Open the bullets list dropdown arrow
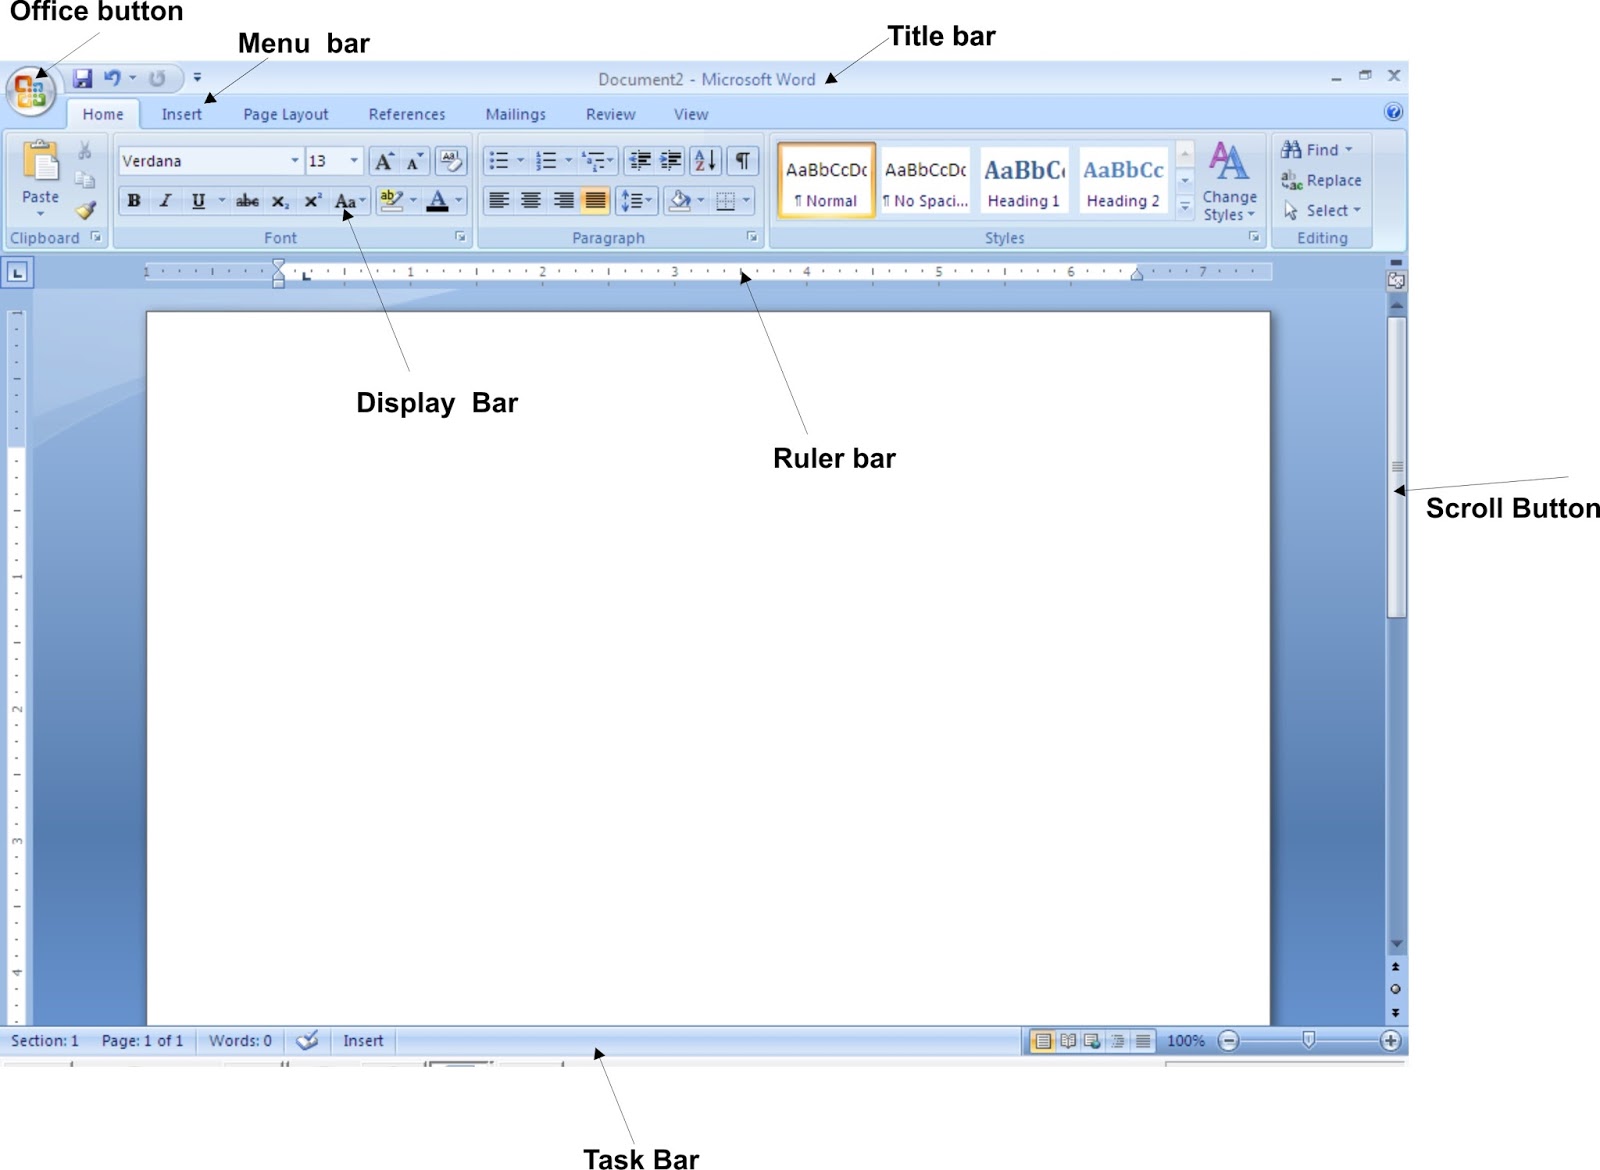 coord(520,161)
